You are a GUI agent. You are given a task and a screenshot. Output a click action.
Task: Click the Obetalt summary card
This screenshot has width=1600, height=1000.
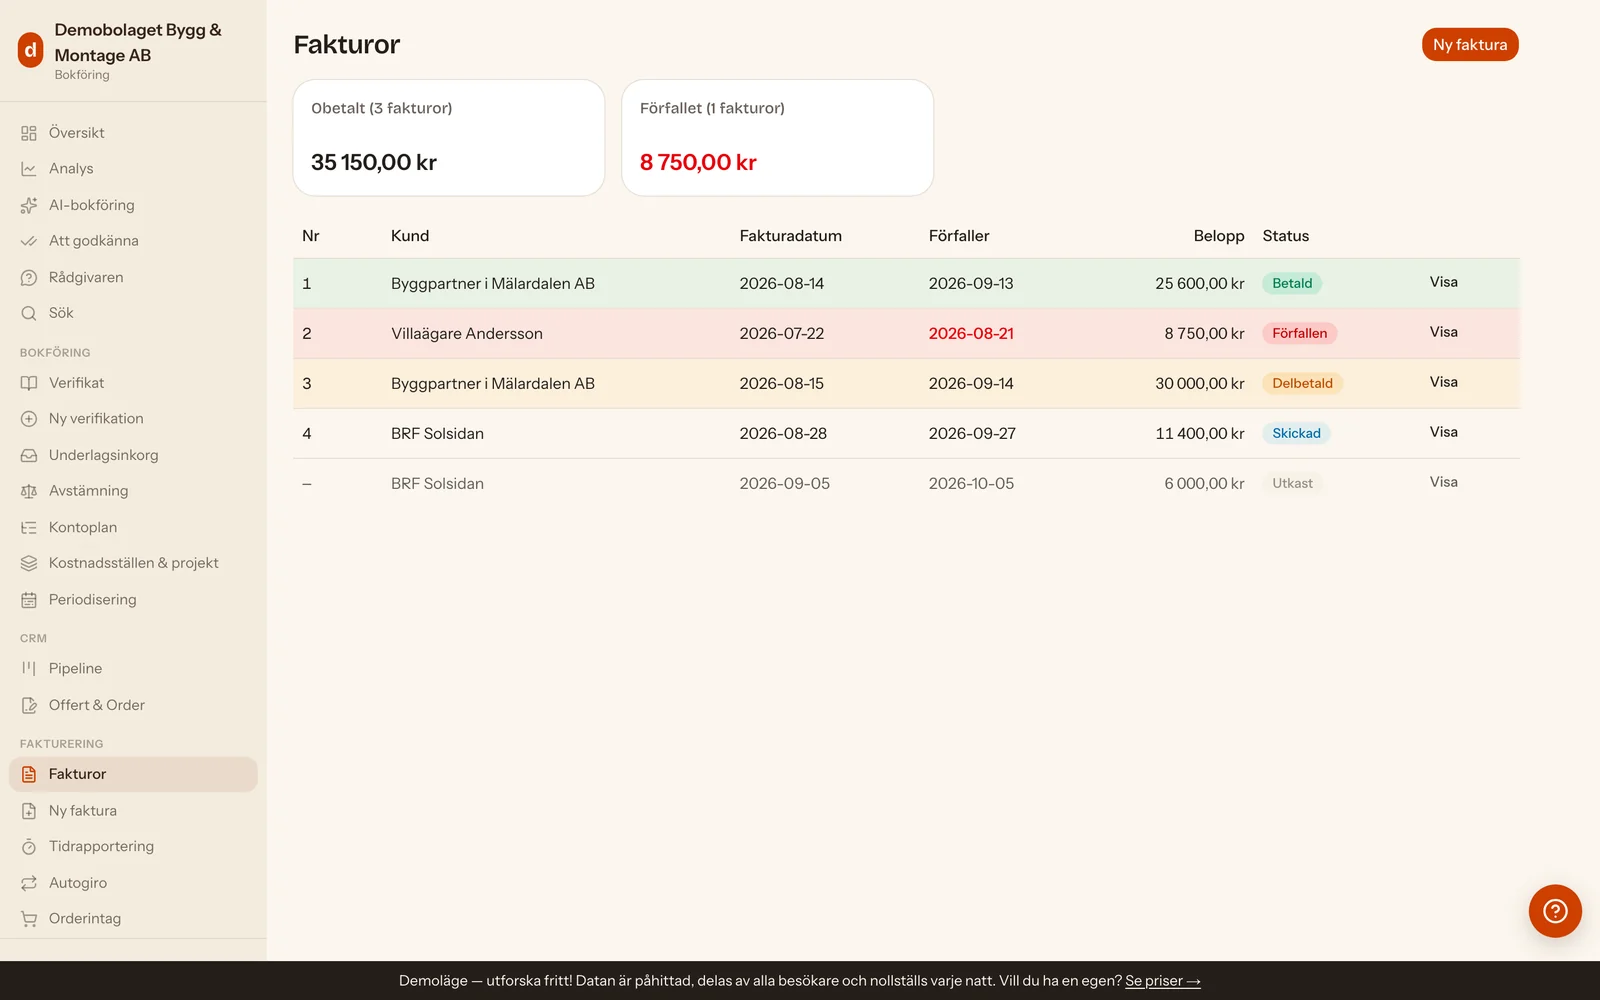(449, 138)
